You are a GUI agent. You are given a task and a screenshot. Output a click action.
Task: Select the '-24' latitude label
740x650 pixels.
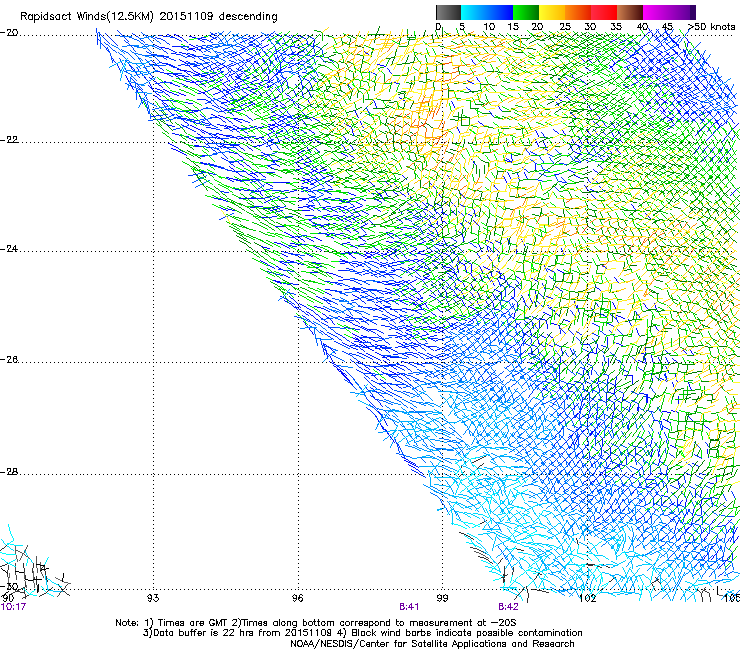(x=9, y=249)
